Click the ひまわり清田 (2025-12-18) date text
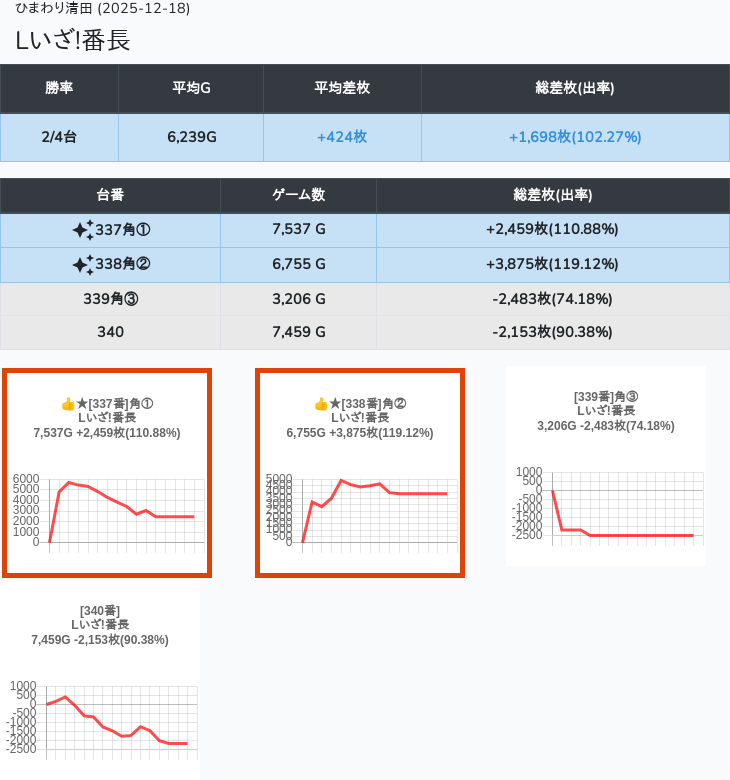Image resolution: width=730 pixels, height=780 pixels. (103, 9)
